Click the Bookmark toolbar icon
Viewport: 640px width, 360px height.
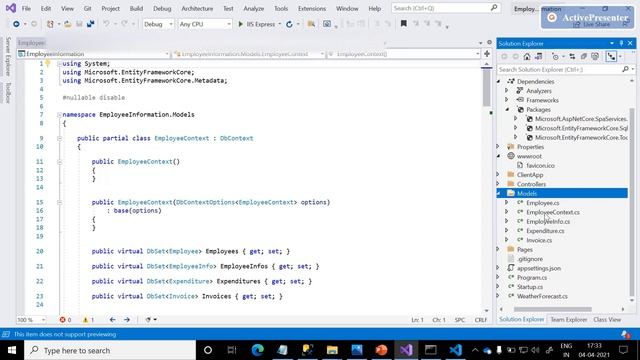(404, 24)
